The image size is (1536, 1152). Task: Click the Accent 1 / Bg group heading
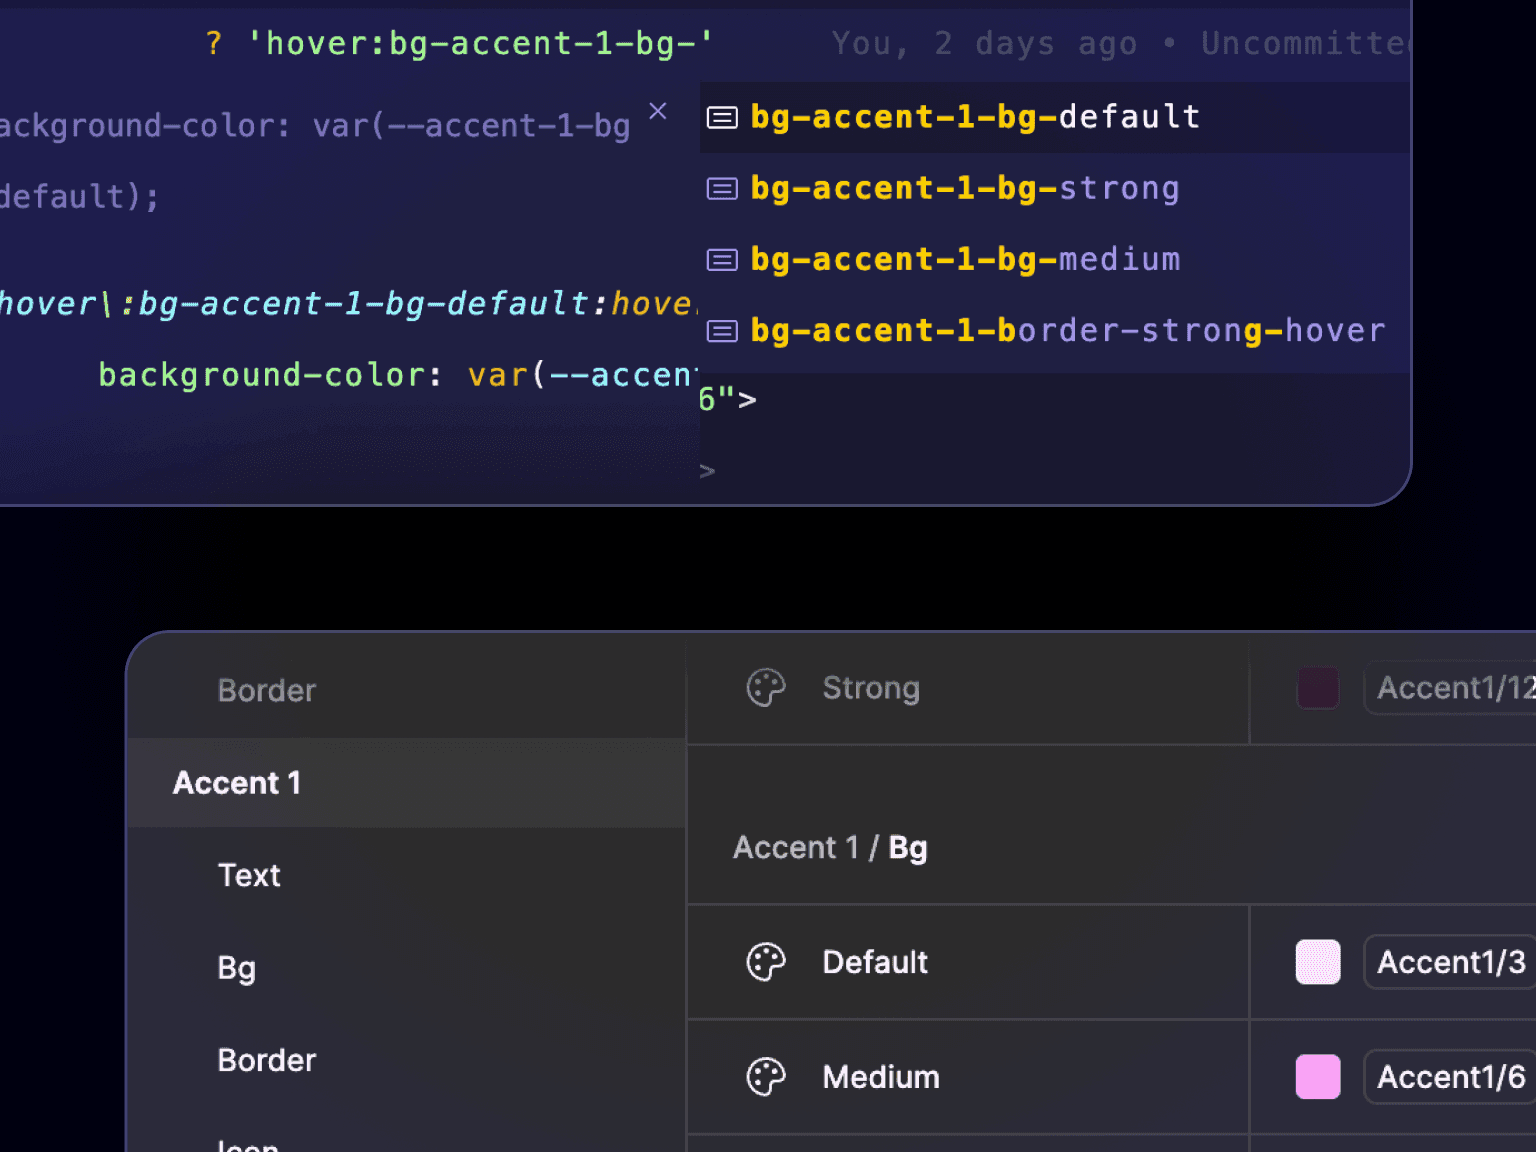point(830,848)
